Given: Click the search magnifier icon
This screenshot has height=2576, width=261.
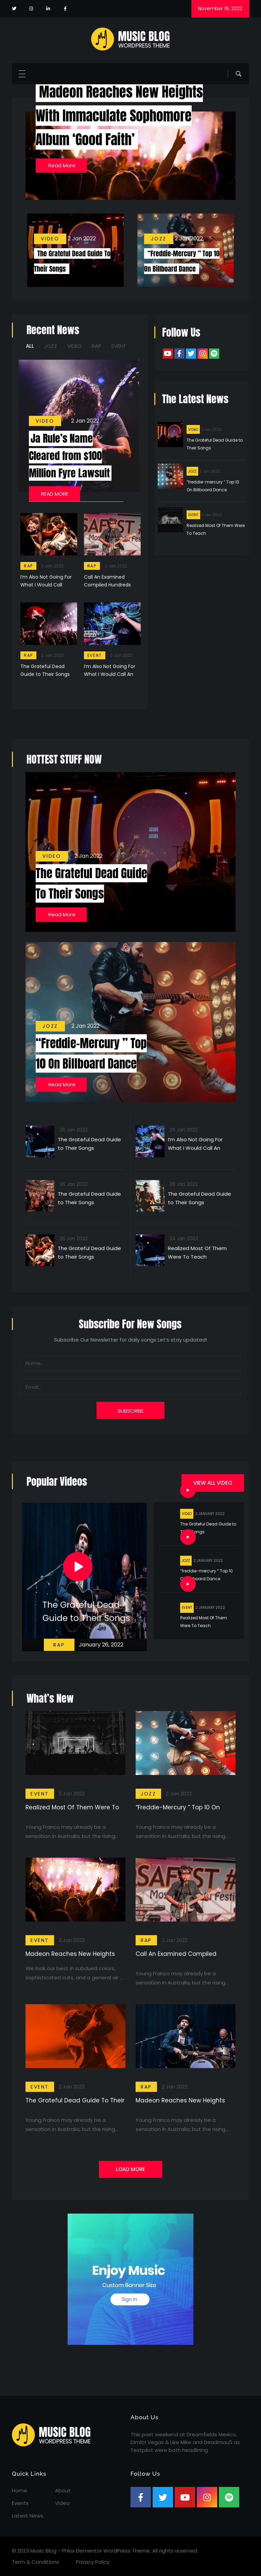Looking at the screenshot, I should click(x=238, y=73).
